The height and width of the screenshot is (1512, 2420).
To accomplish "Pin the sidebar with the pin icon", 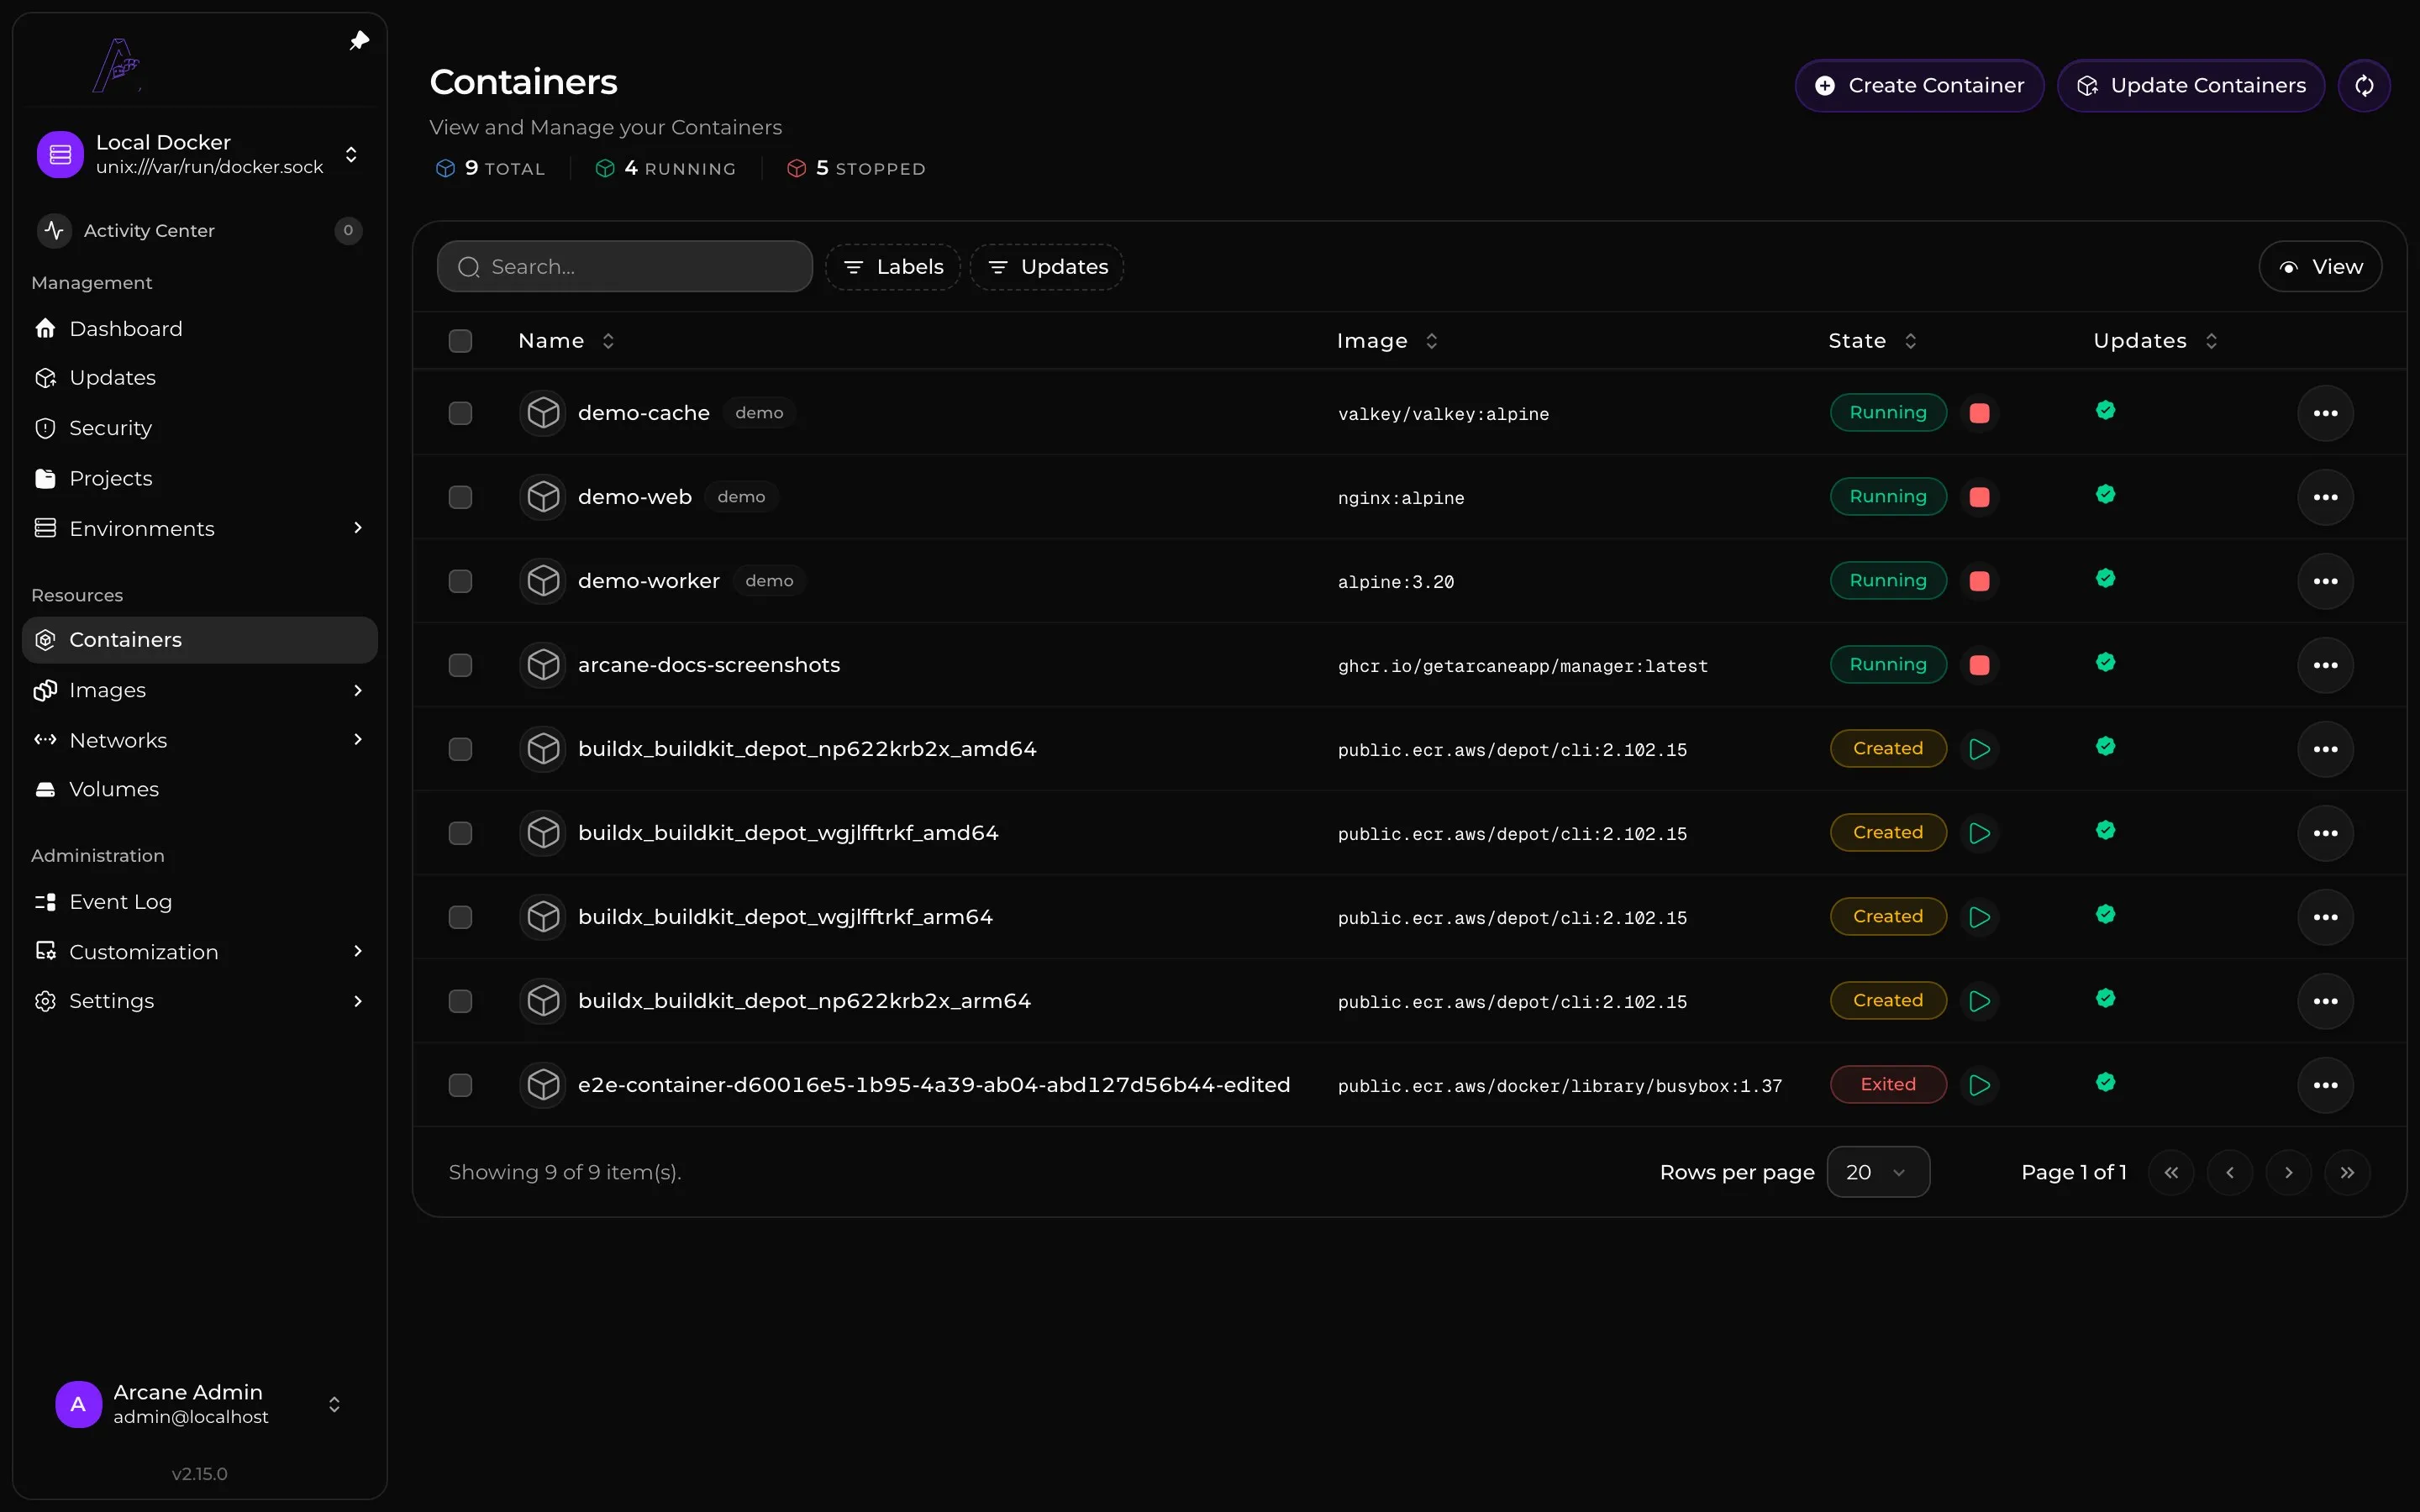I will [x=359, y=41].
